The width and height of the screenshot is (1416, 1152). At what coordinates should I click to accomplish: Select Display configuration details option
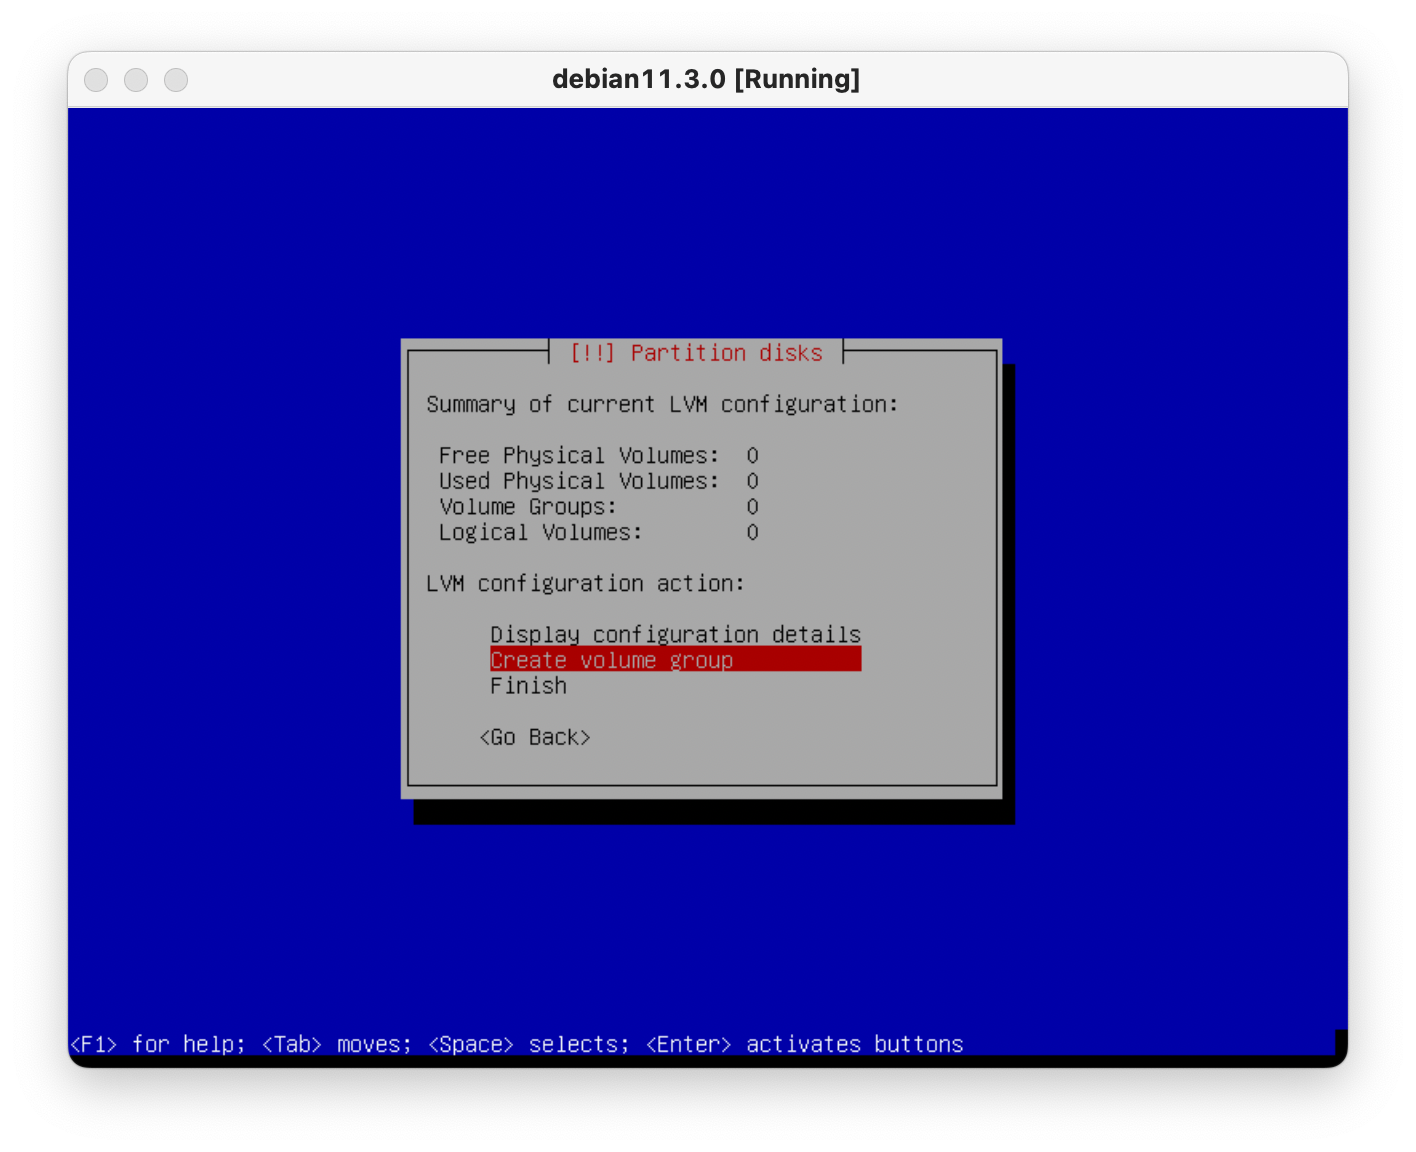[x=675, y=635]
